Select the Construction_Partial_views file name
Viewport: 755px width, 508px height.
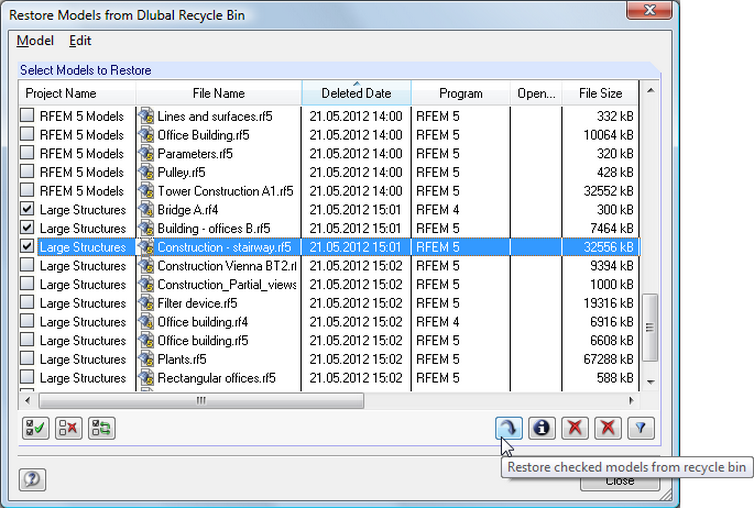coord(227,285)
